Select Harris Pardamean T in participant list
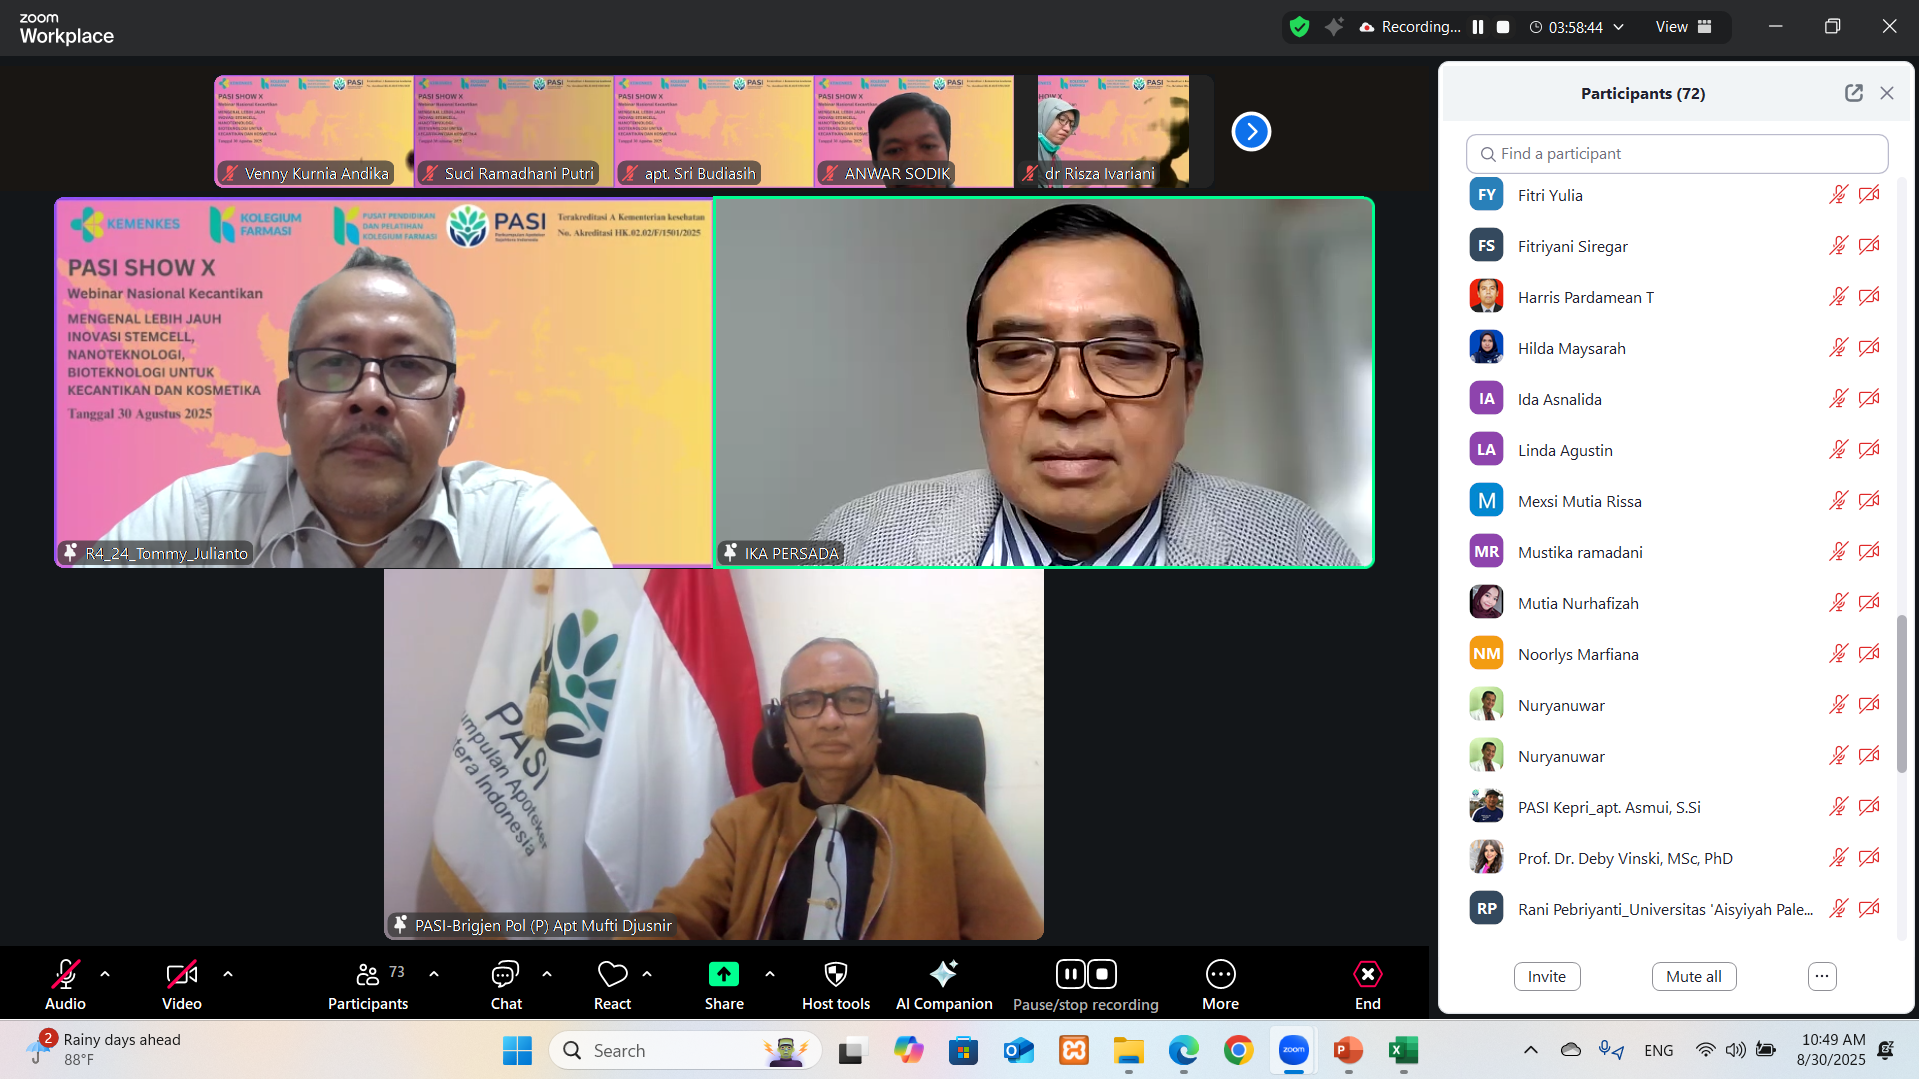This screenshot has height=1079, width=1919. [1585, 297]
